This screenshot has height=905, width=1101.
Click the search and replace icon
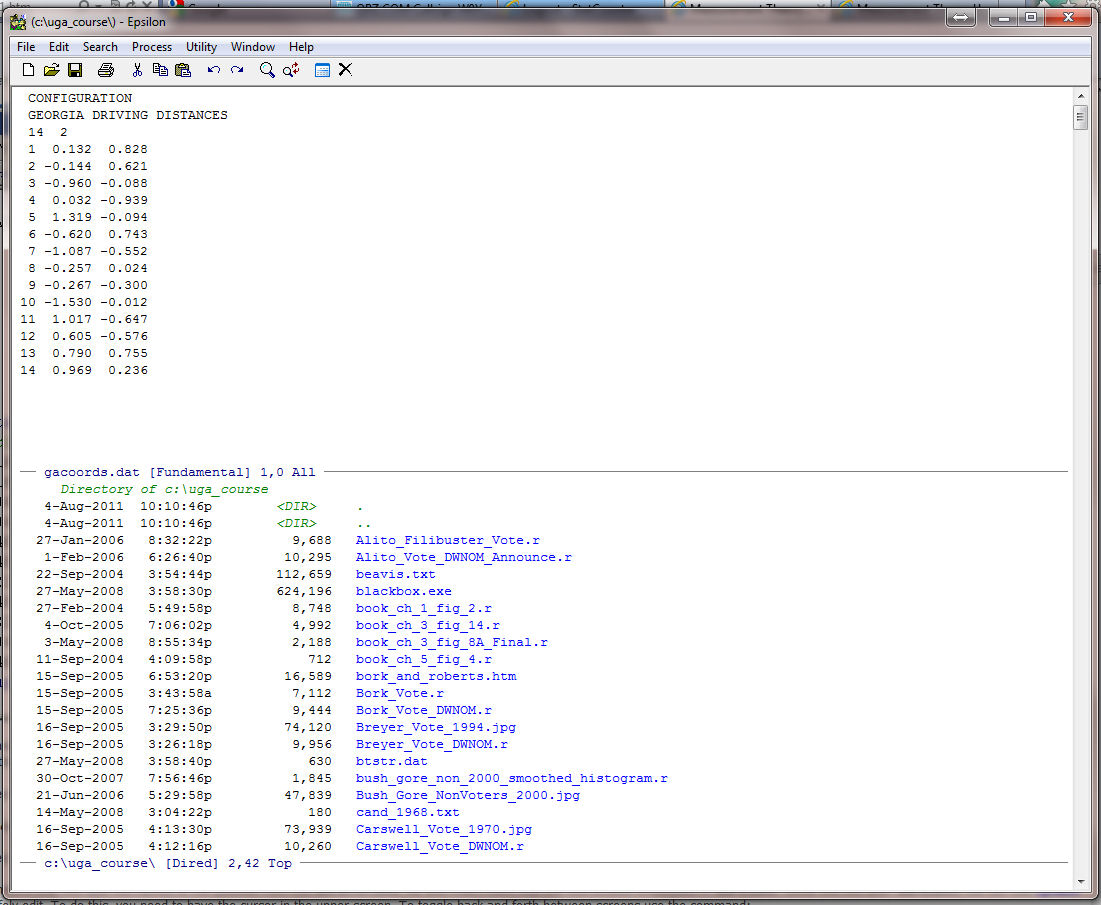(291, 70)
